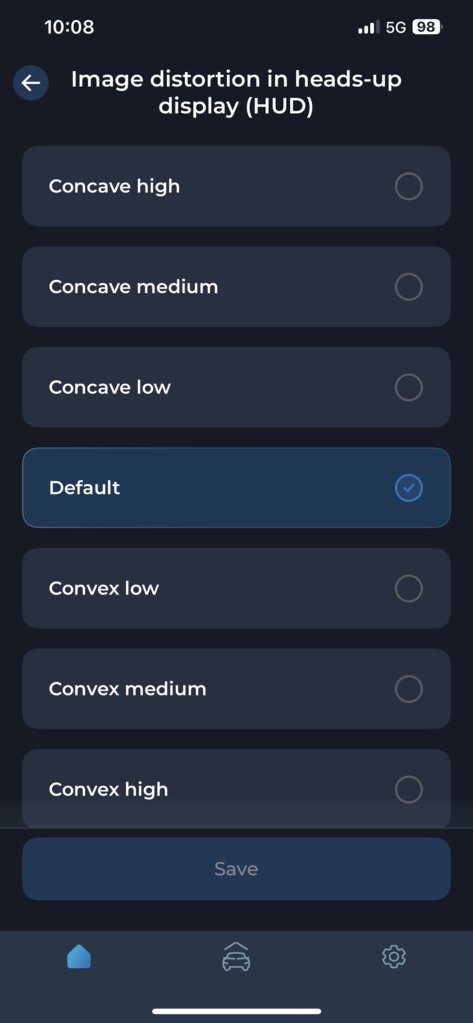Viewport: 473px width, 1023px height.
Task: Select the Concave high radio button
Action: coord(409,187)
